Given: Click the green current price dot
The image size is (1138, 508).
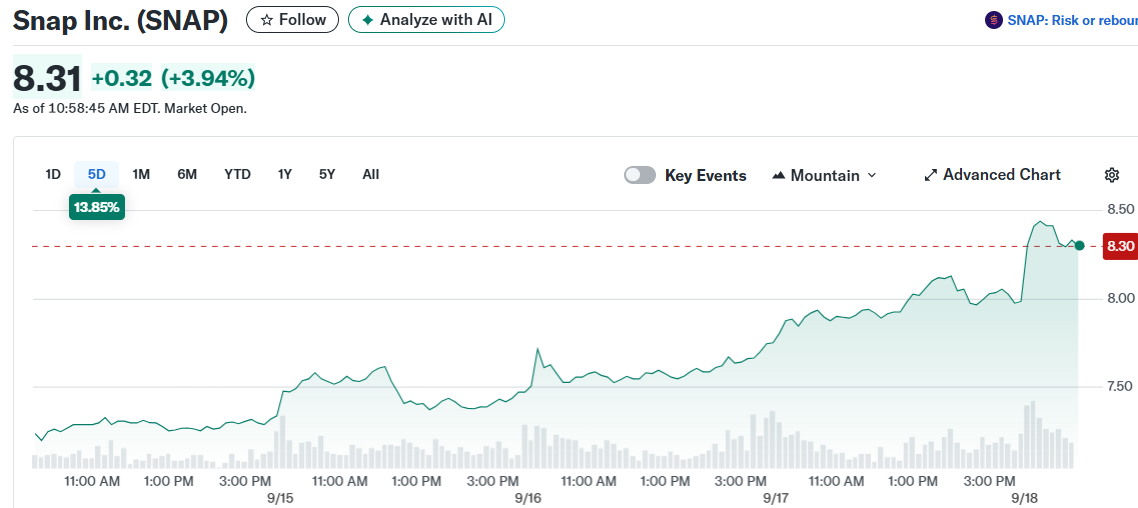Looking at the screenshot, I should click(x=1079, y=246).
